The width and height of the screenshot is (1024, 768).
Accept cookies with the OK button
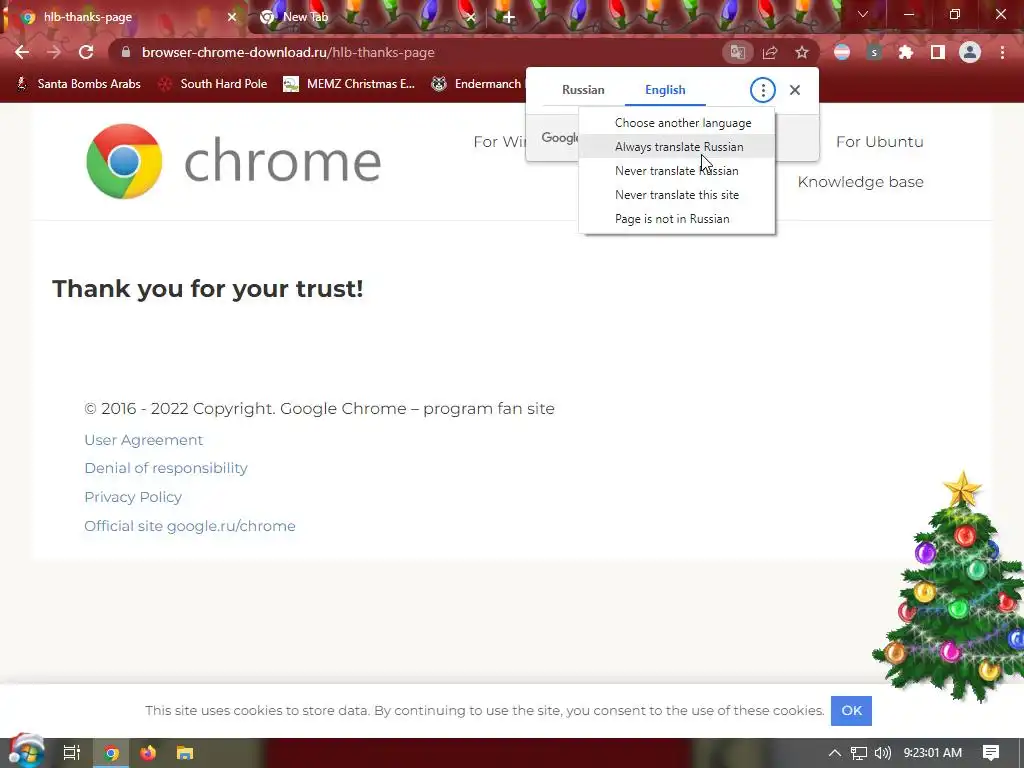[851, 711]
